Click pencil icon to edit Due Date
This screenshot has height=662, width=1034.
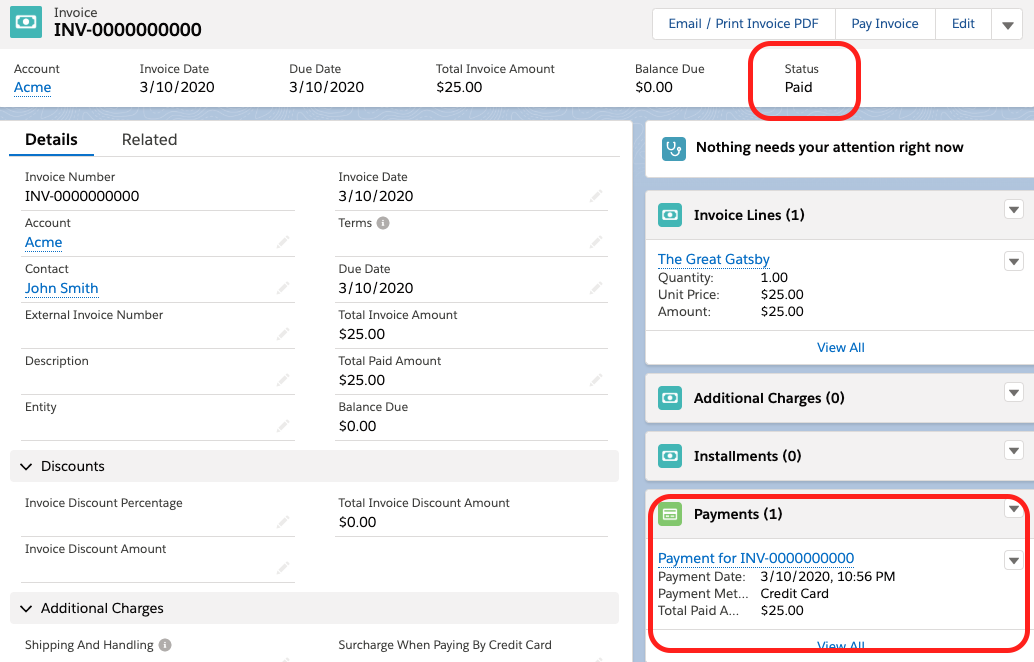tap(596, 288)
